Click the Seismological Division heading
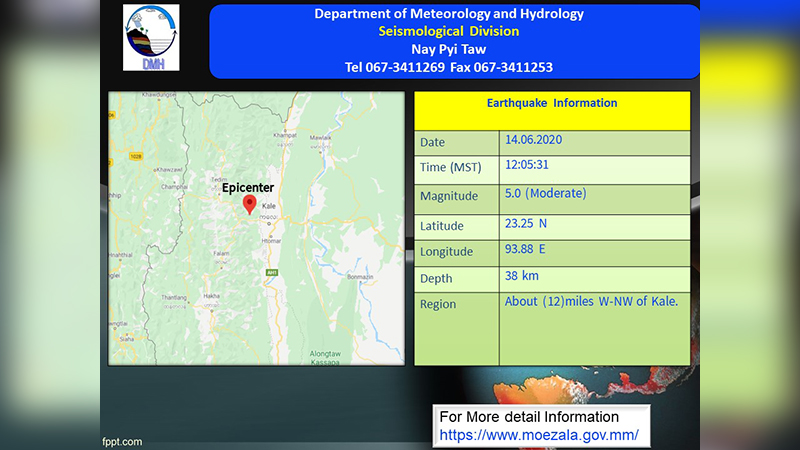This screenshot has height=450, width=800. click(449, 31)
